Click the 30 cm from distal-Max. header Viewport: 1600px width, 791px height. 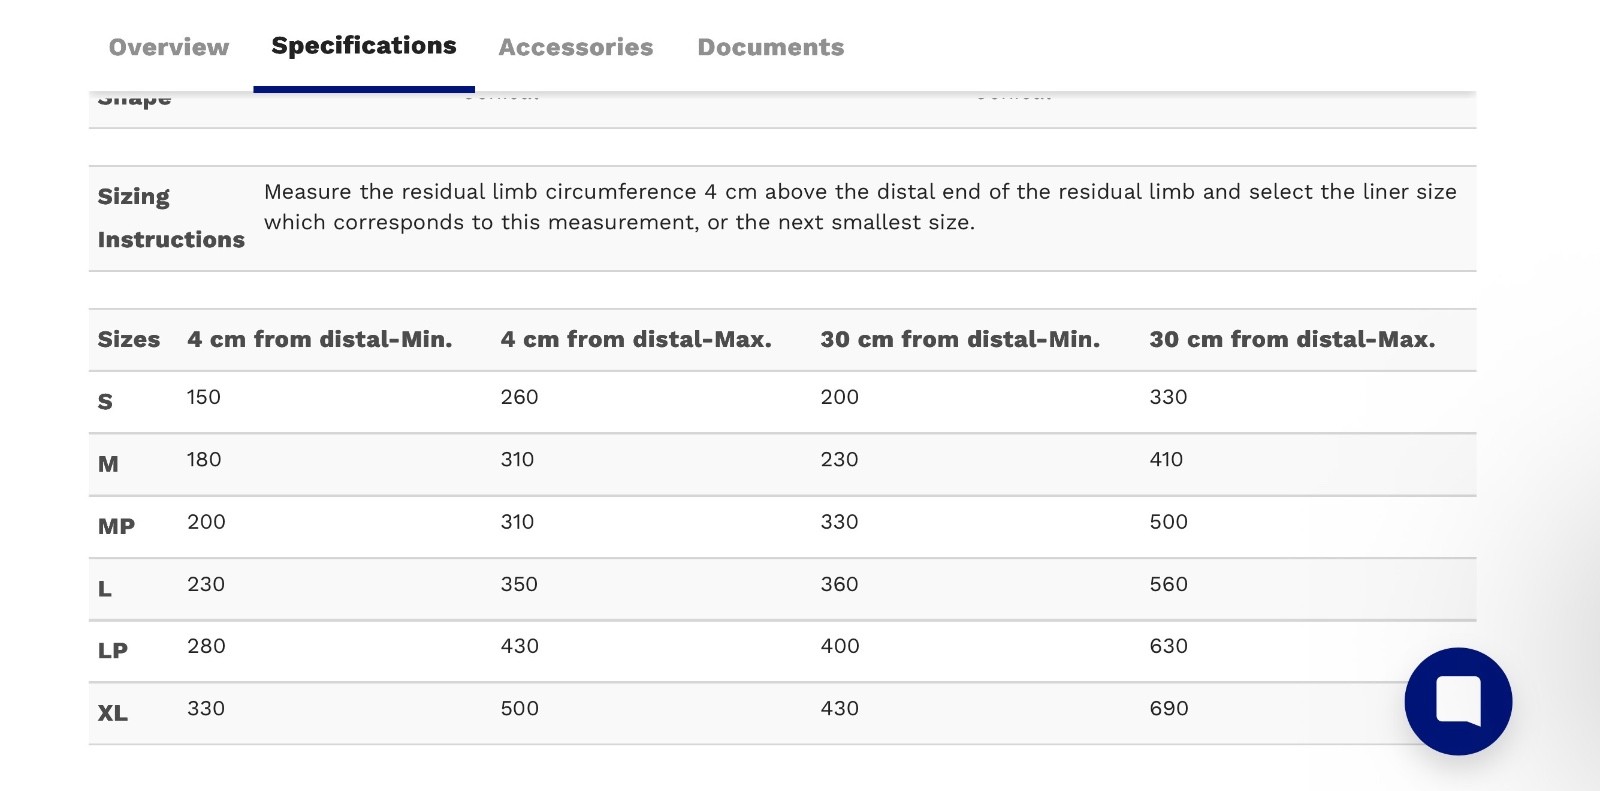pos(1292,340)
